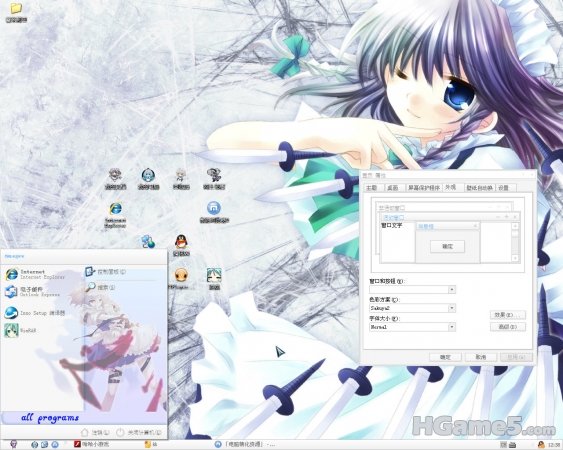
Task: Switch to the 屏幕保护程序 tab
Action: [424, 188]
